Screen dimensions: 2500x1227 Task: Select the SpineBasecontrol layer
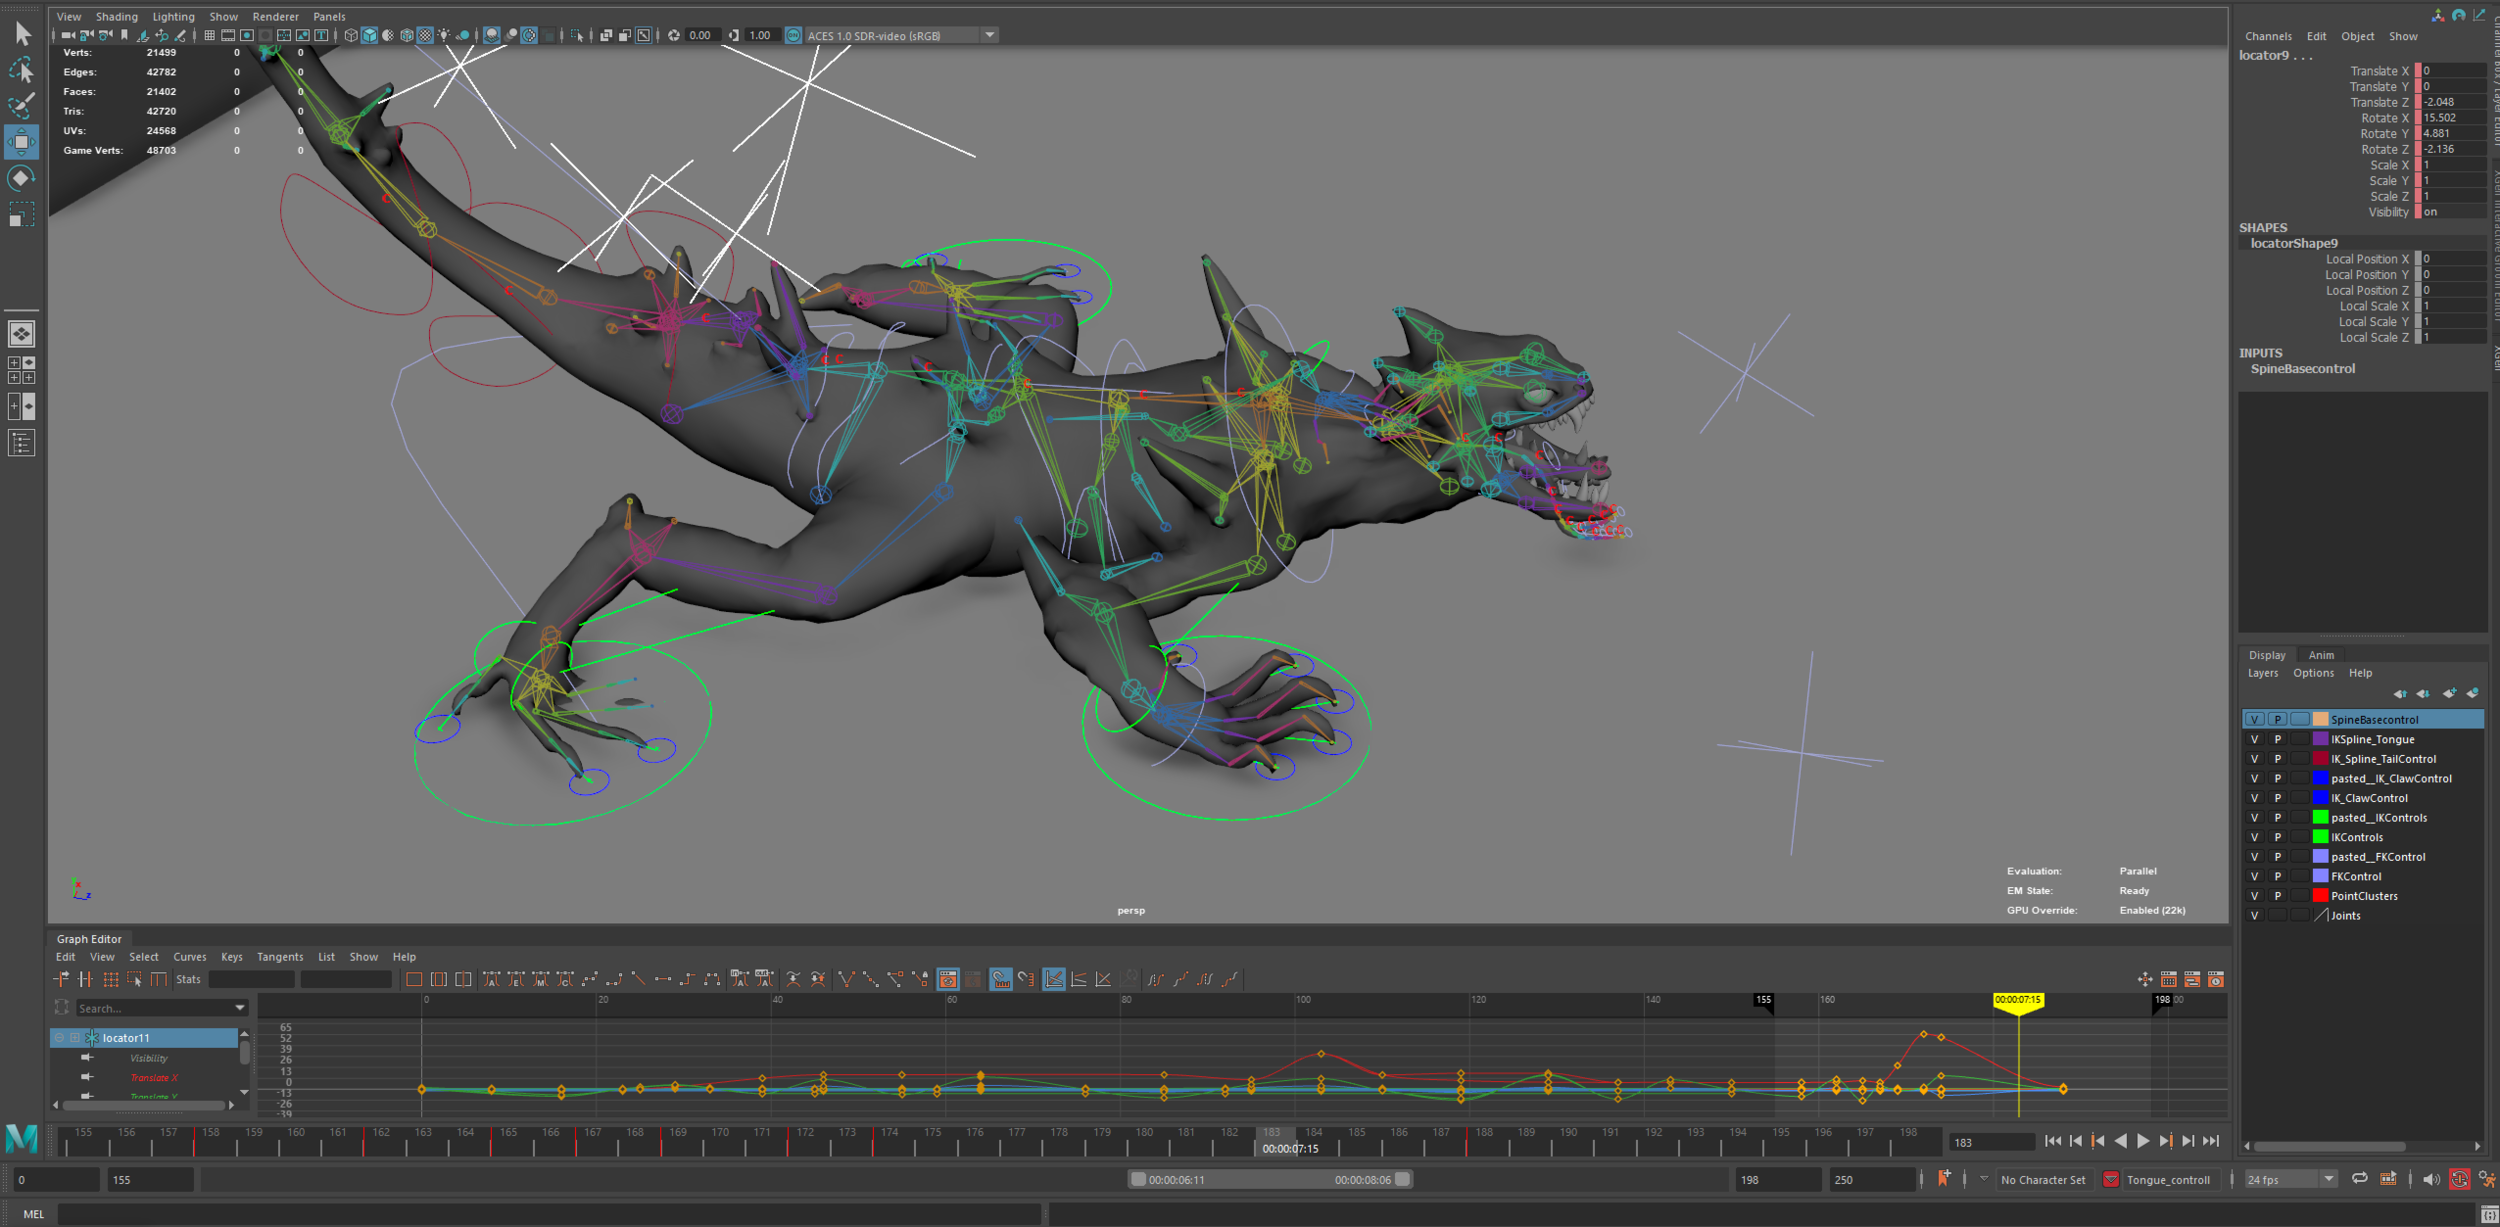(2377, 719)
